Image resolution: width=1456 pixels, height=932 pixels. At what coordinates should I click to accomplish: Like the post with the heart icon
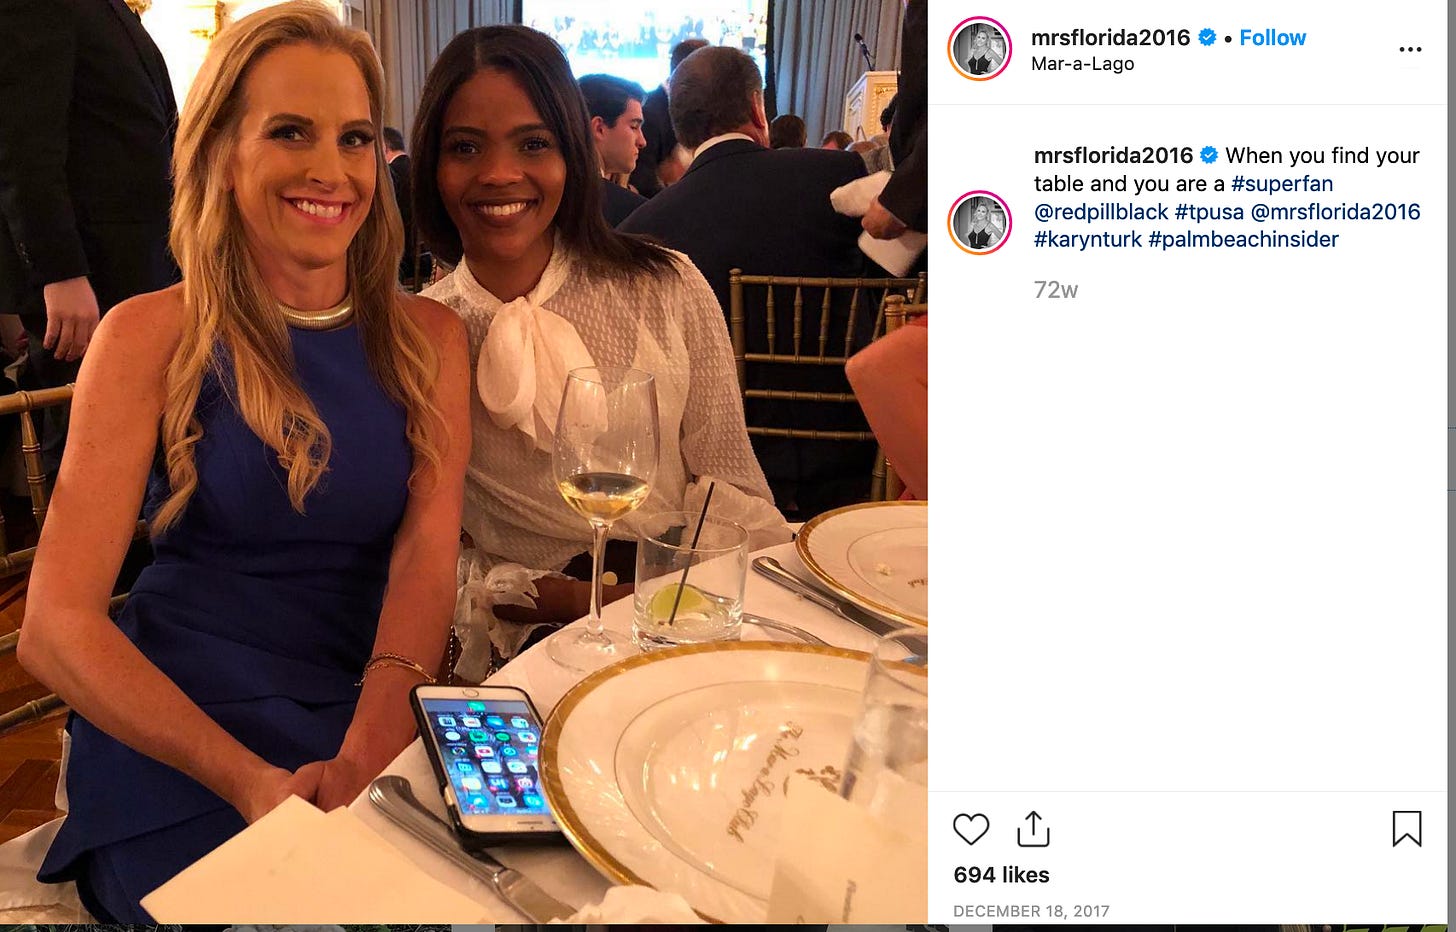point(970,829)
